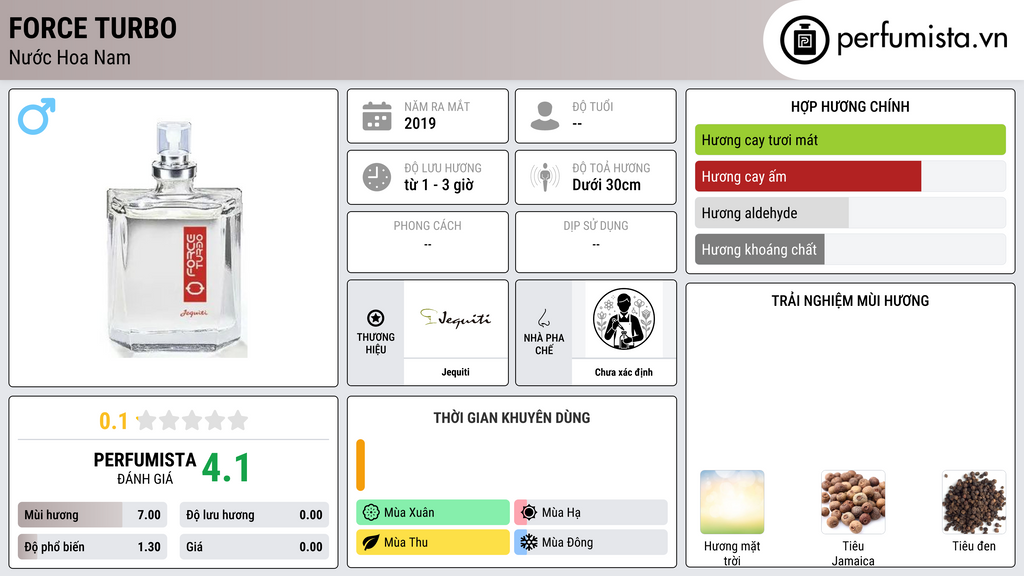Screen dimensions: 1024x576
Task: Click the Giá 0.00 score field
Action: [254, 547]
